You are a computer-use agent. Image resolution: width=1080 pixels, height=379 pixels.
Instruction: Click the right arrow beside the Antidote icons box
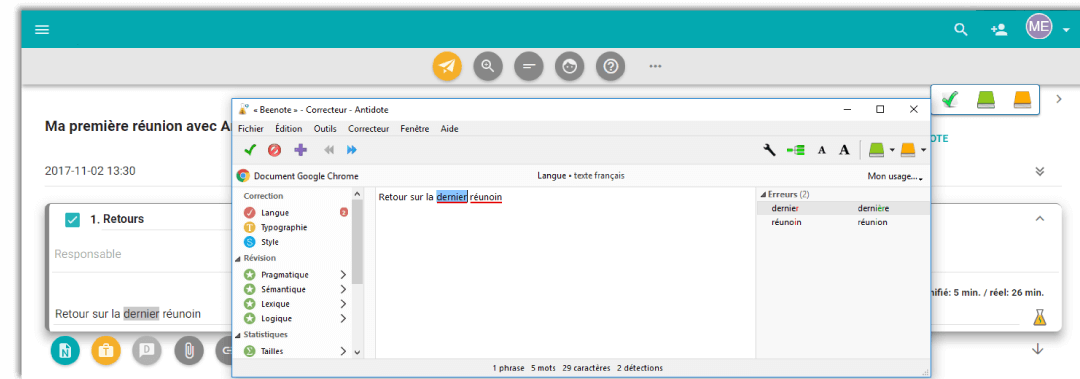pyautogui.click(x=1059, y=99)
